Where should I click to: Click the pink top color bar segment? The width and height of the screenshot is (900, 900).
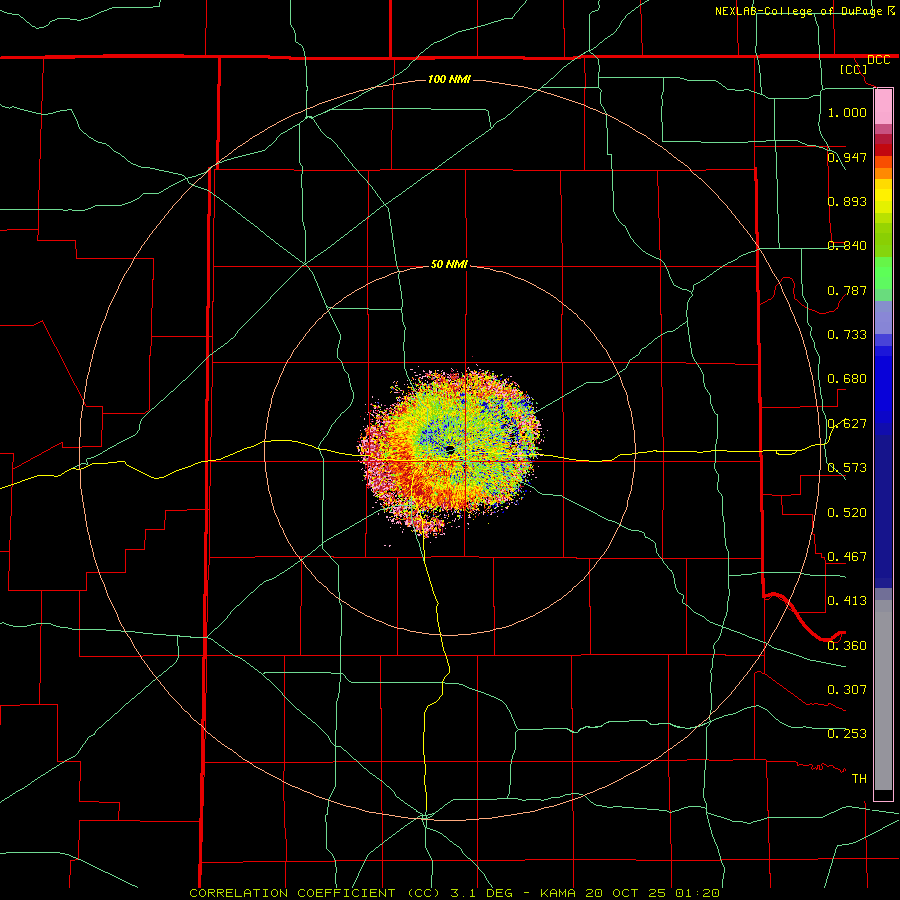(x=883, y=107)
